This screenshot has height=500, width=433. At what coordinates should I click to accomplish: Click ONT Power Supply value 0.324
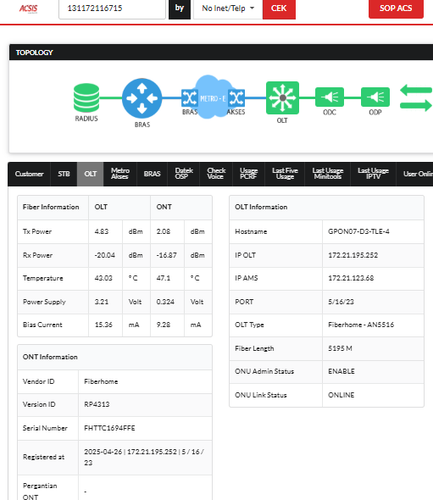165,302
